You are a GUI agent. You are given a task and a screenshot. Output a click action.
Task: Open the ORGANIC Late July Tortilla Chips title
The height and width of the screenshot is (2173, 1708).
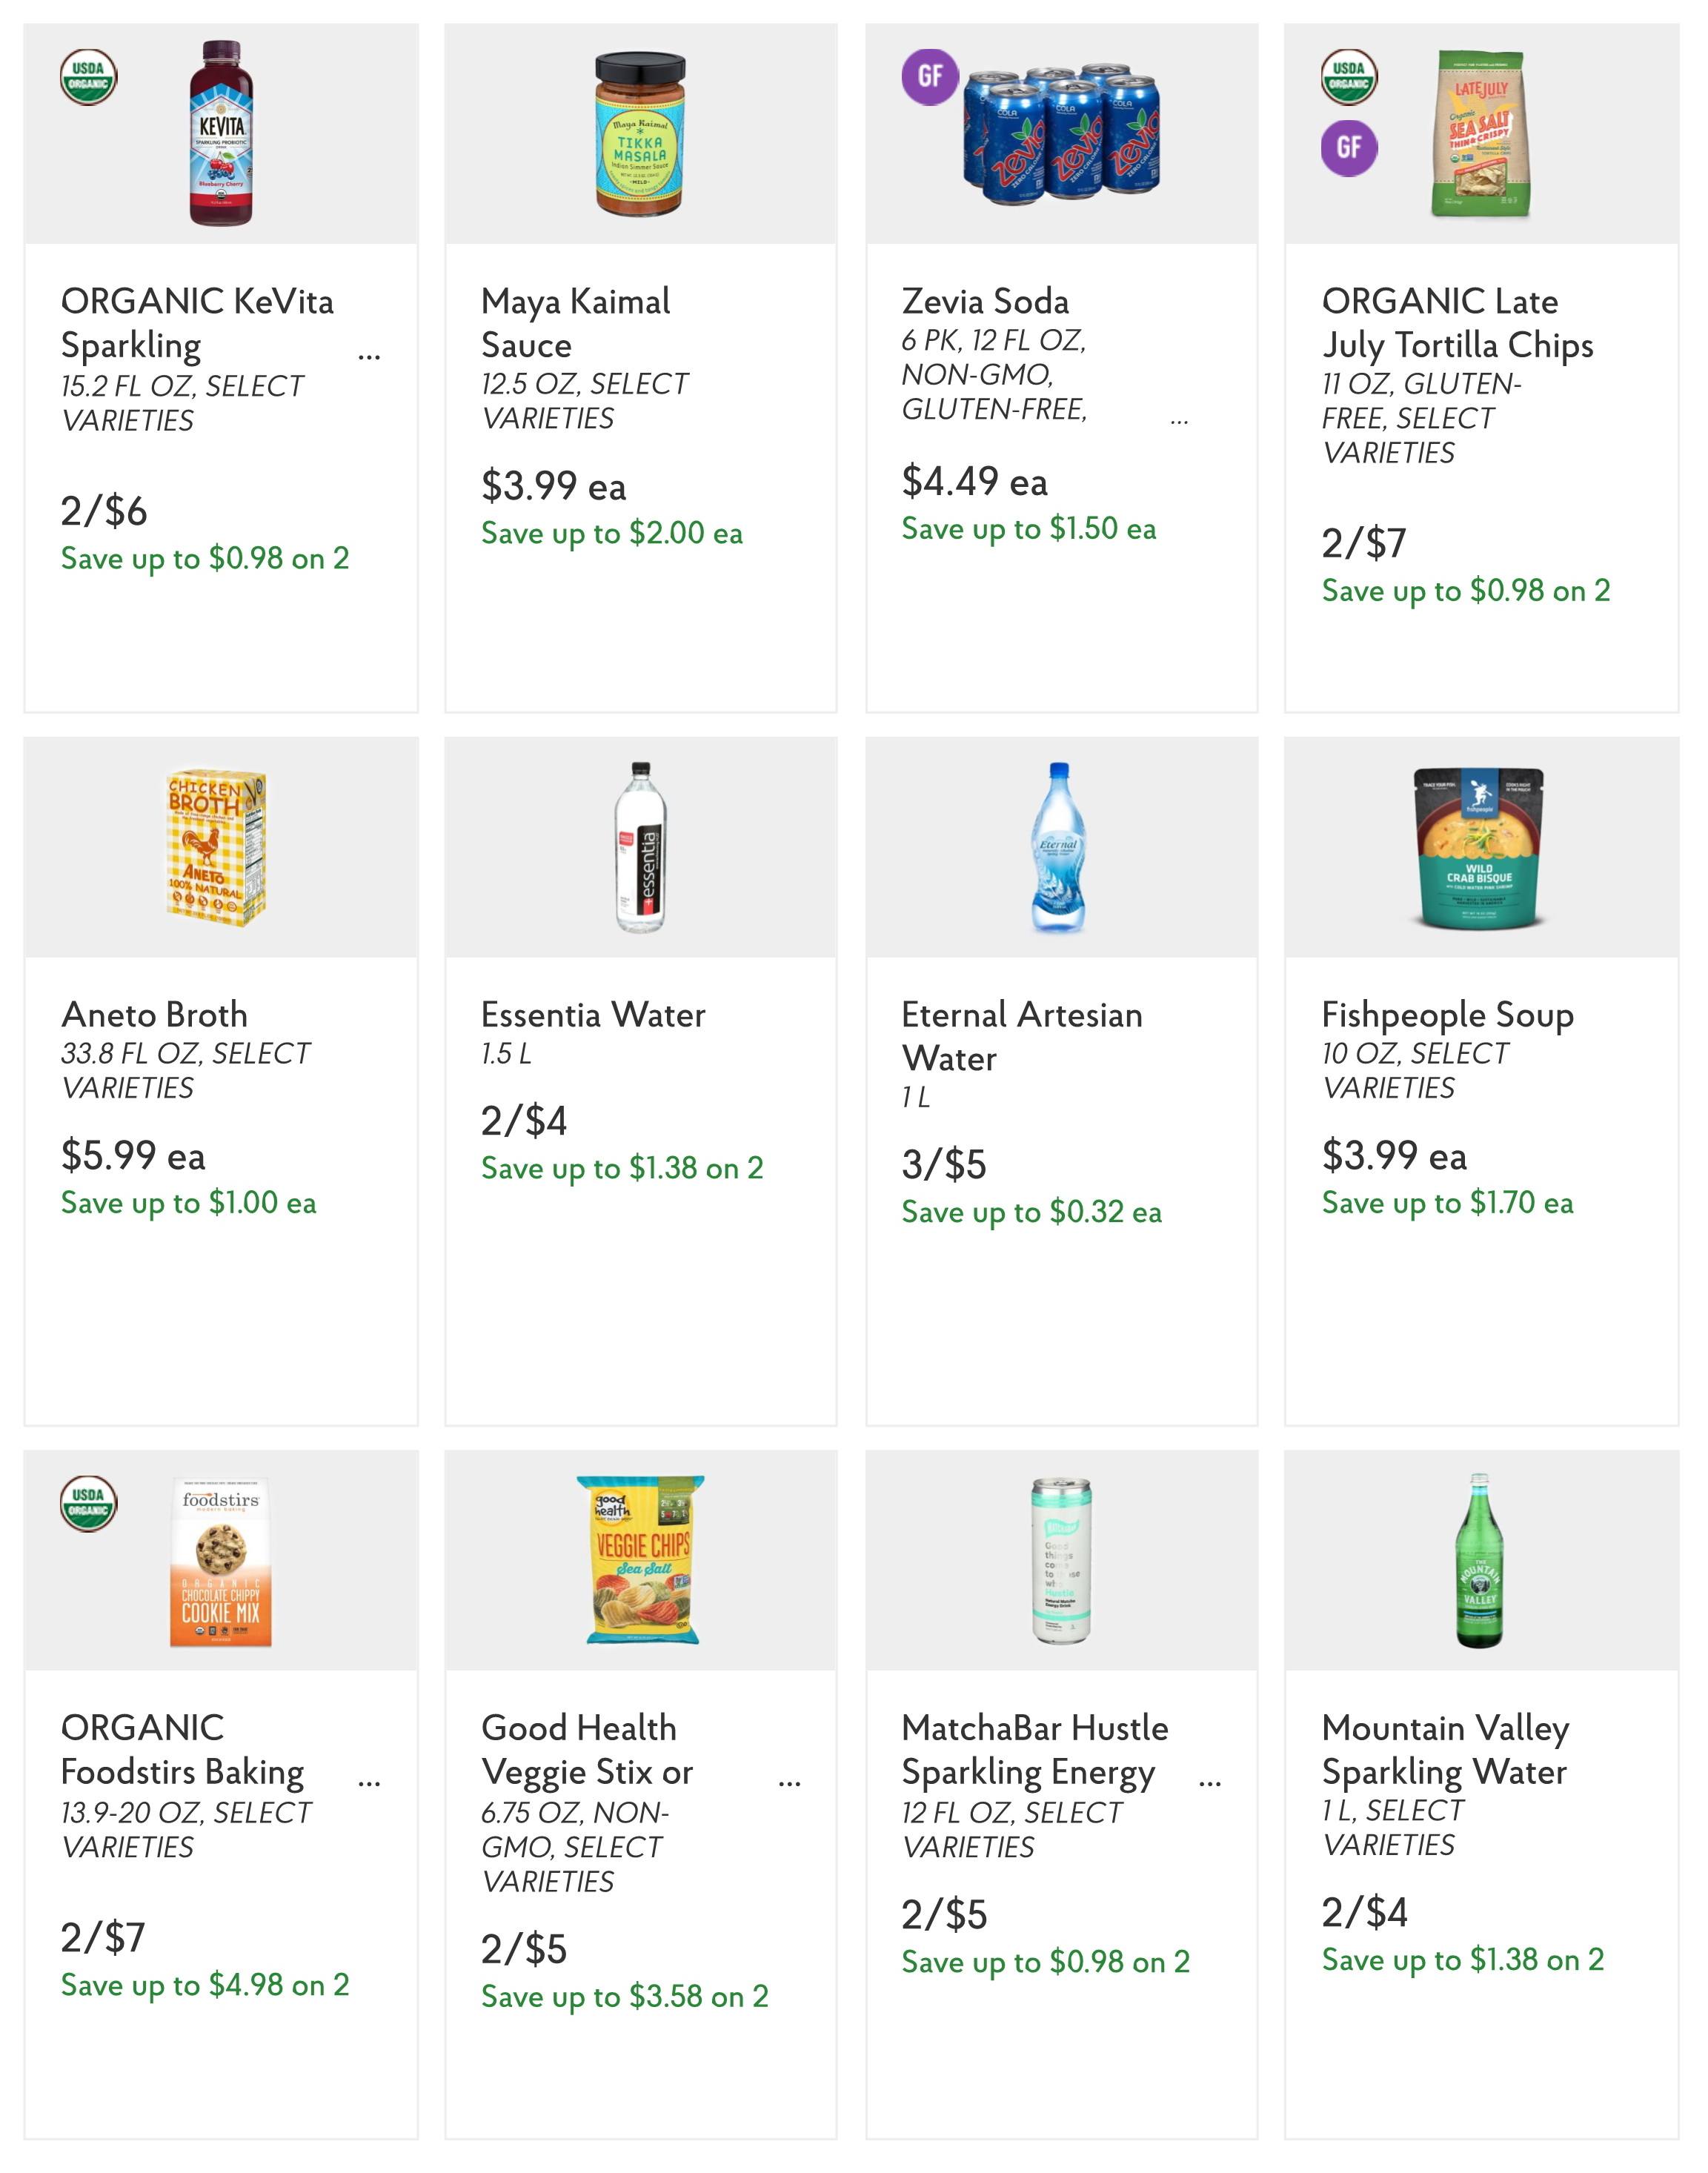pos(1457,323)
